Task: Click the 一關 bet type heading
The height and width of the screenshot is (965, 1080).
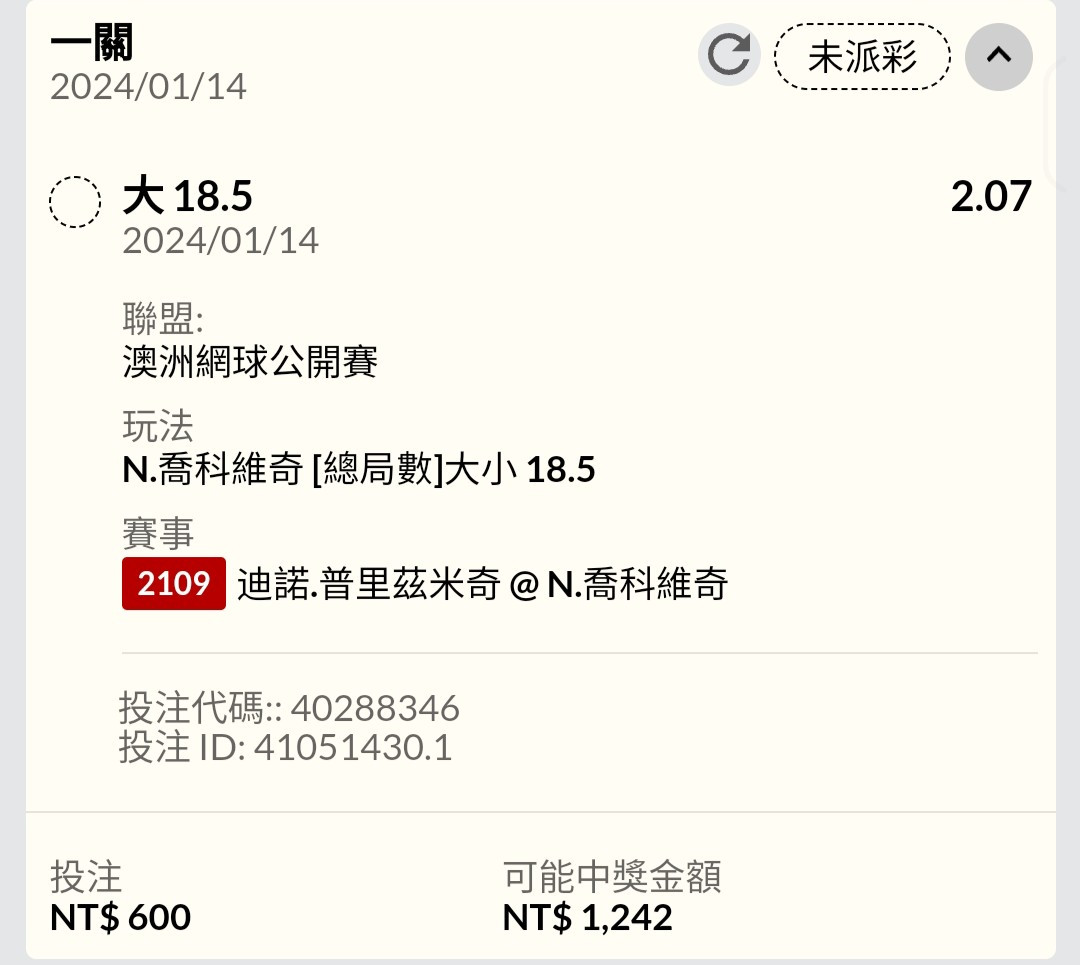Action: pyautogui.click(x=92, y=42)
